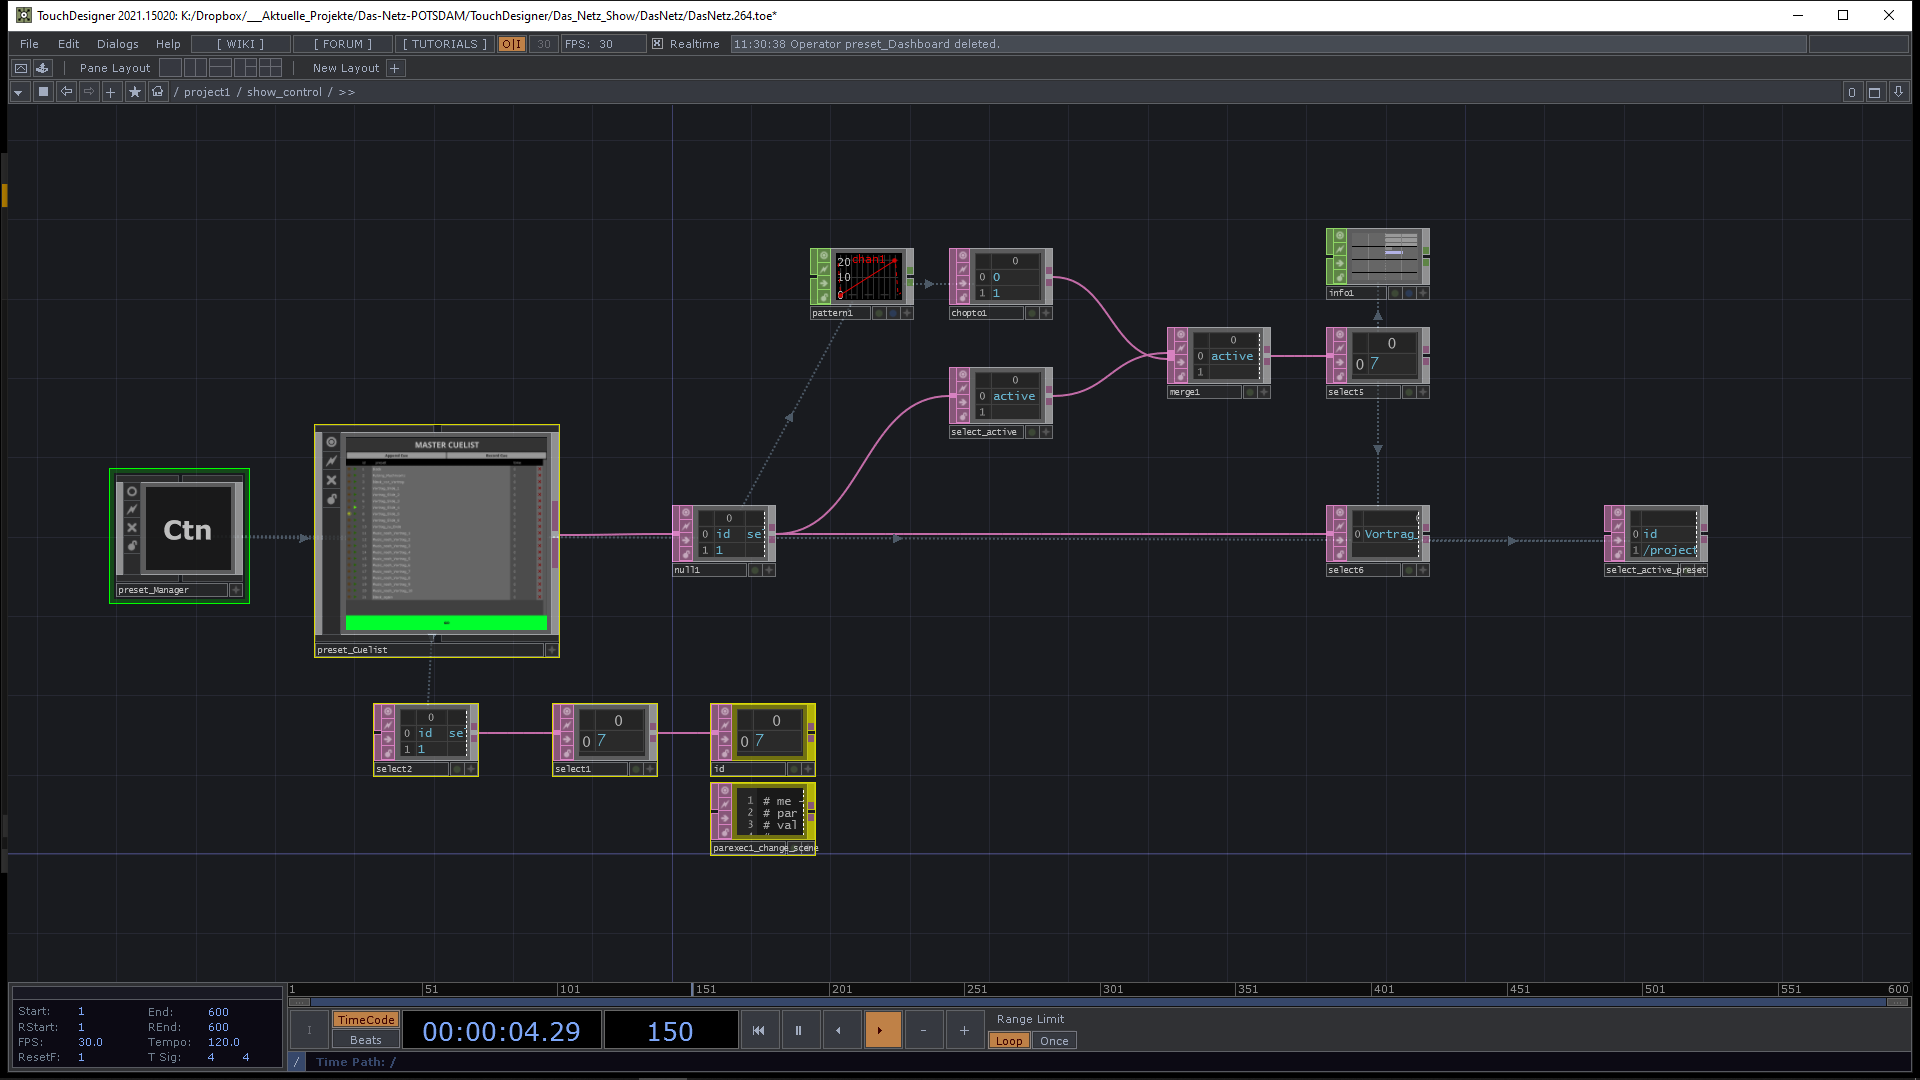Switch display to Beats mode
Image resolution: width=1920 pixels, height=1080 pixels.
pyautogui.click(x=366, y=1040)
